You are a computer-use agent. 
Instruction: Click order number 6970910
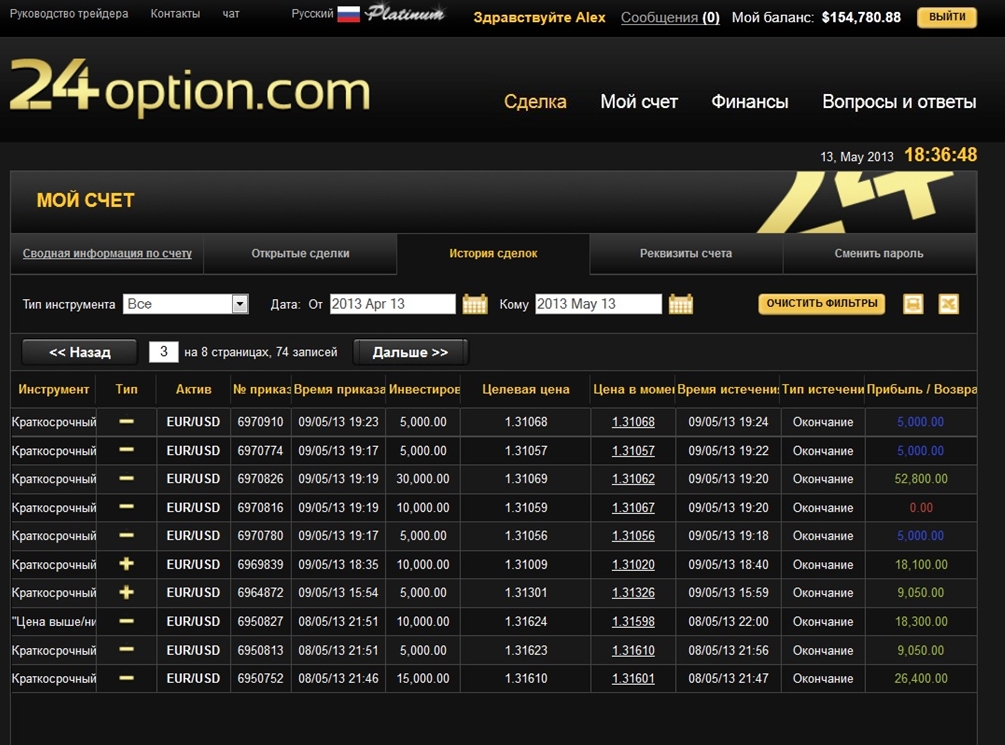(x=260, y=422)
